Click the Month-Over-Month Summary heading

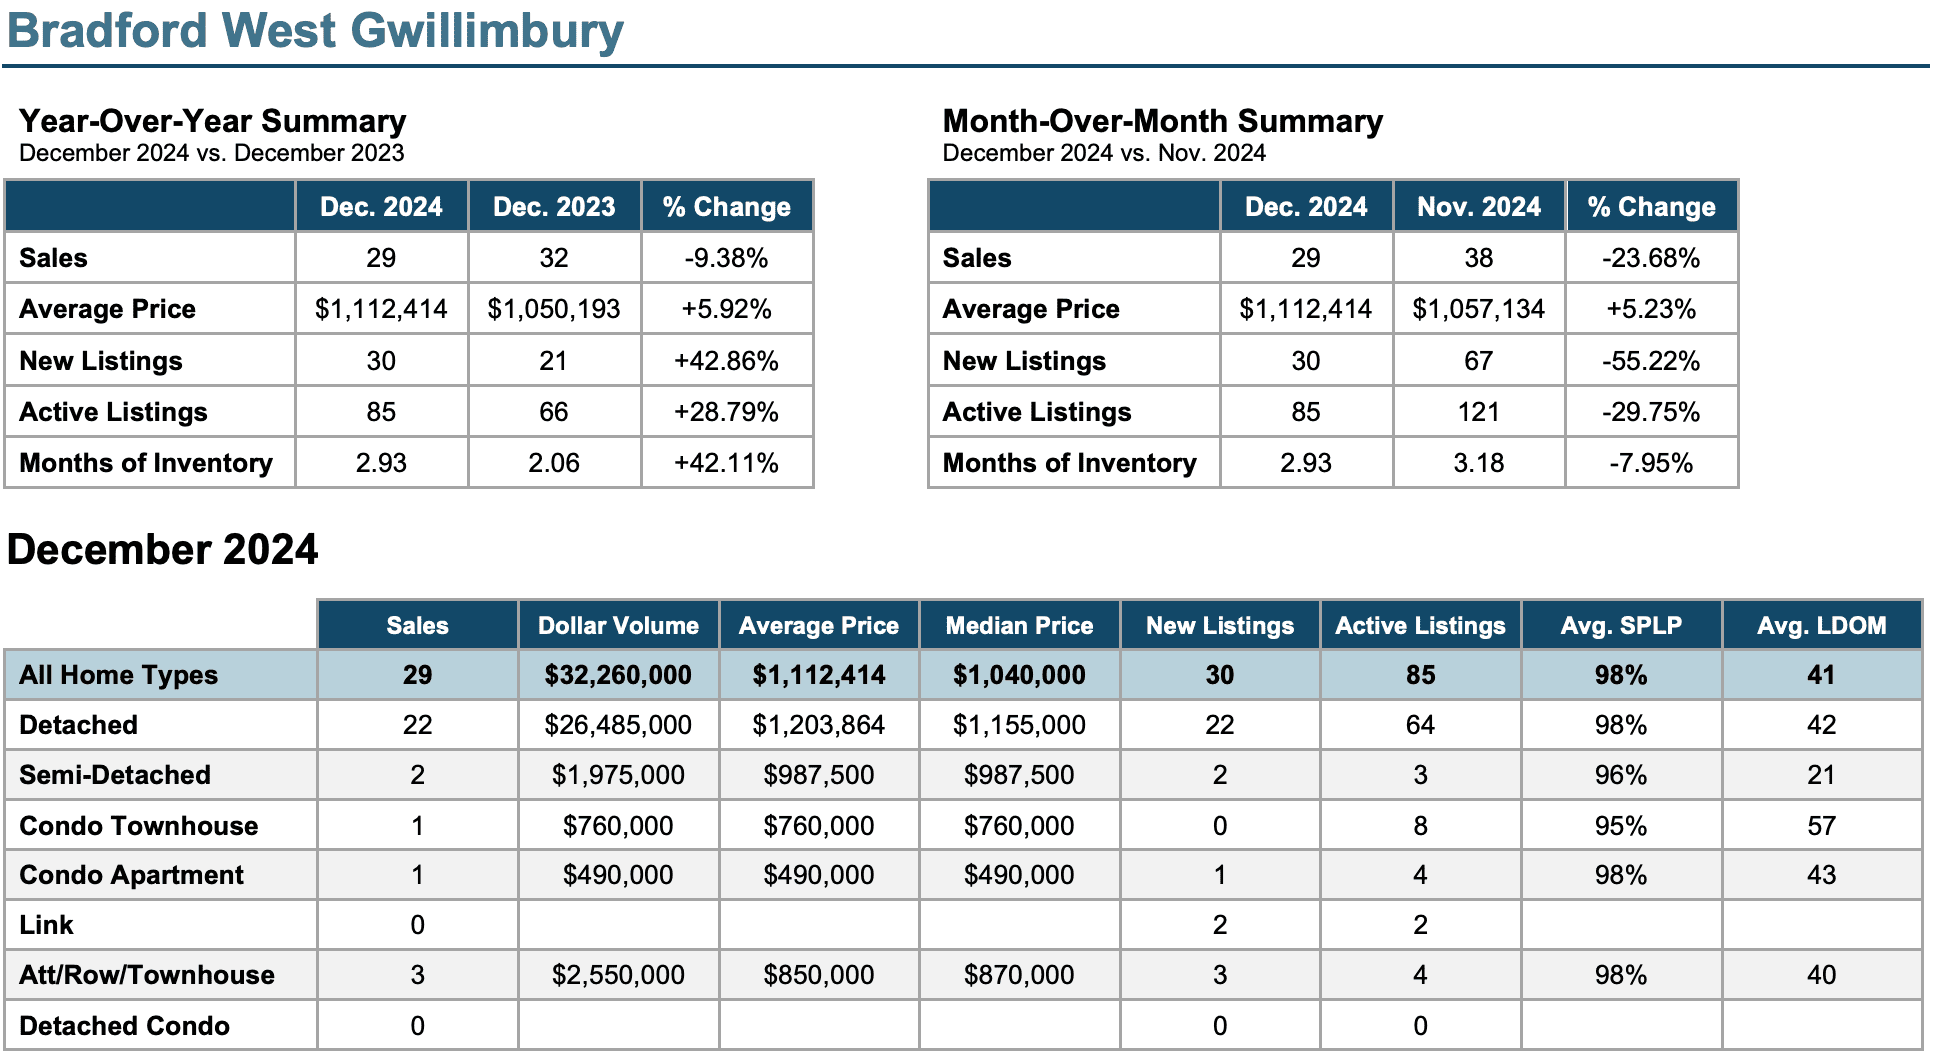(1162, 121)
